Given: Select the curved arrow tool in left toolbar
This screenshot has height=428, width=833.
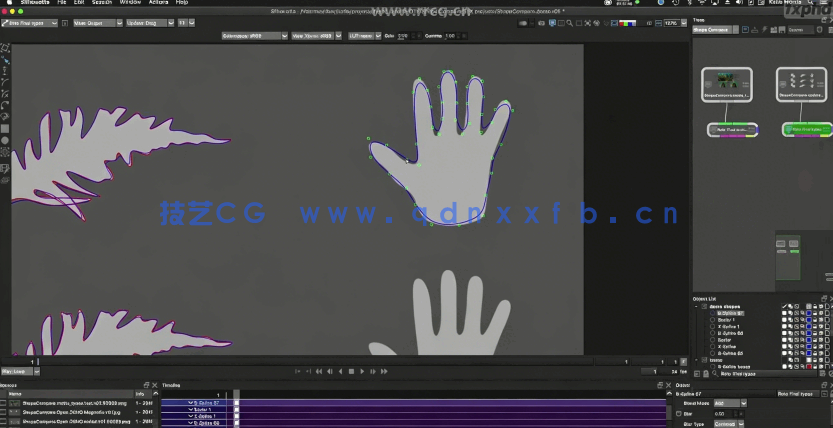Looking at the screenshot, I should (x=5, y=104).
